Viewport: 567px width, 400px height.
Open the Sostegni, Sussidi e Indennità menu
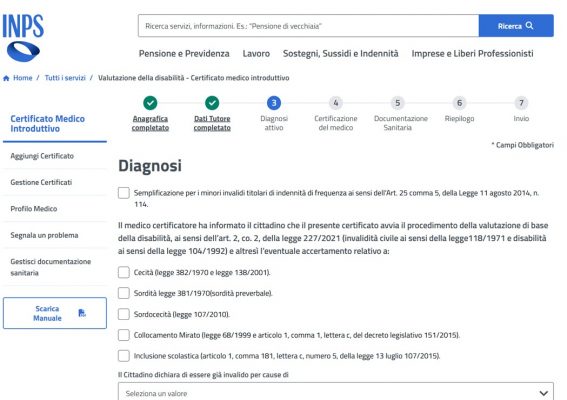click(x=341, y=54)
